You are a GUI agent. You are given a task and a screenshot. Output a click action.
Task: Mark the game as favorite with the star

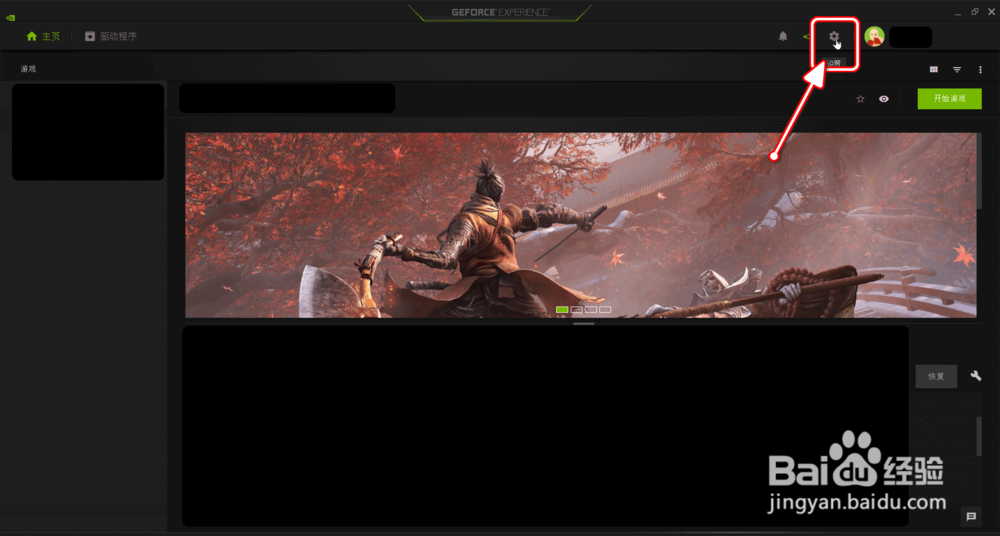(x=860, y=99)
